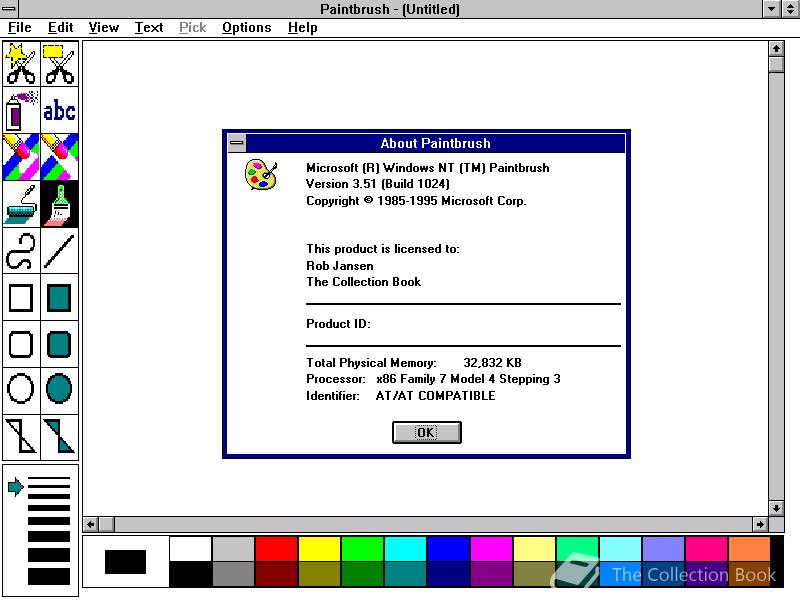Viewport: 800px width, 600px height.
Task: Pick the bright red color swatch
Action: (x=276, y=549)
